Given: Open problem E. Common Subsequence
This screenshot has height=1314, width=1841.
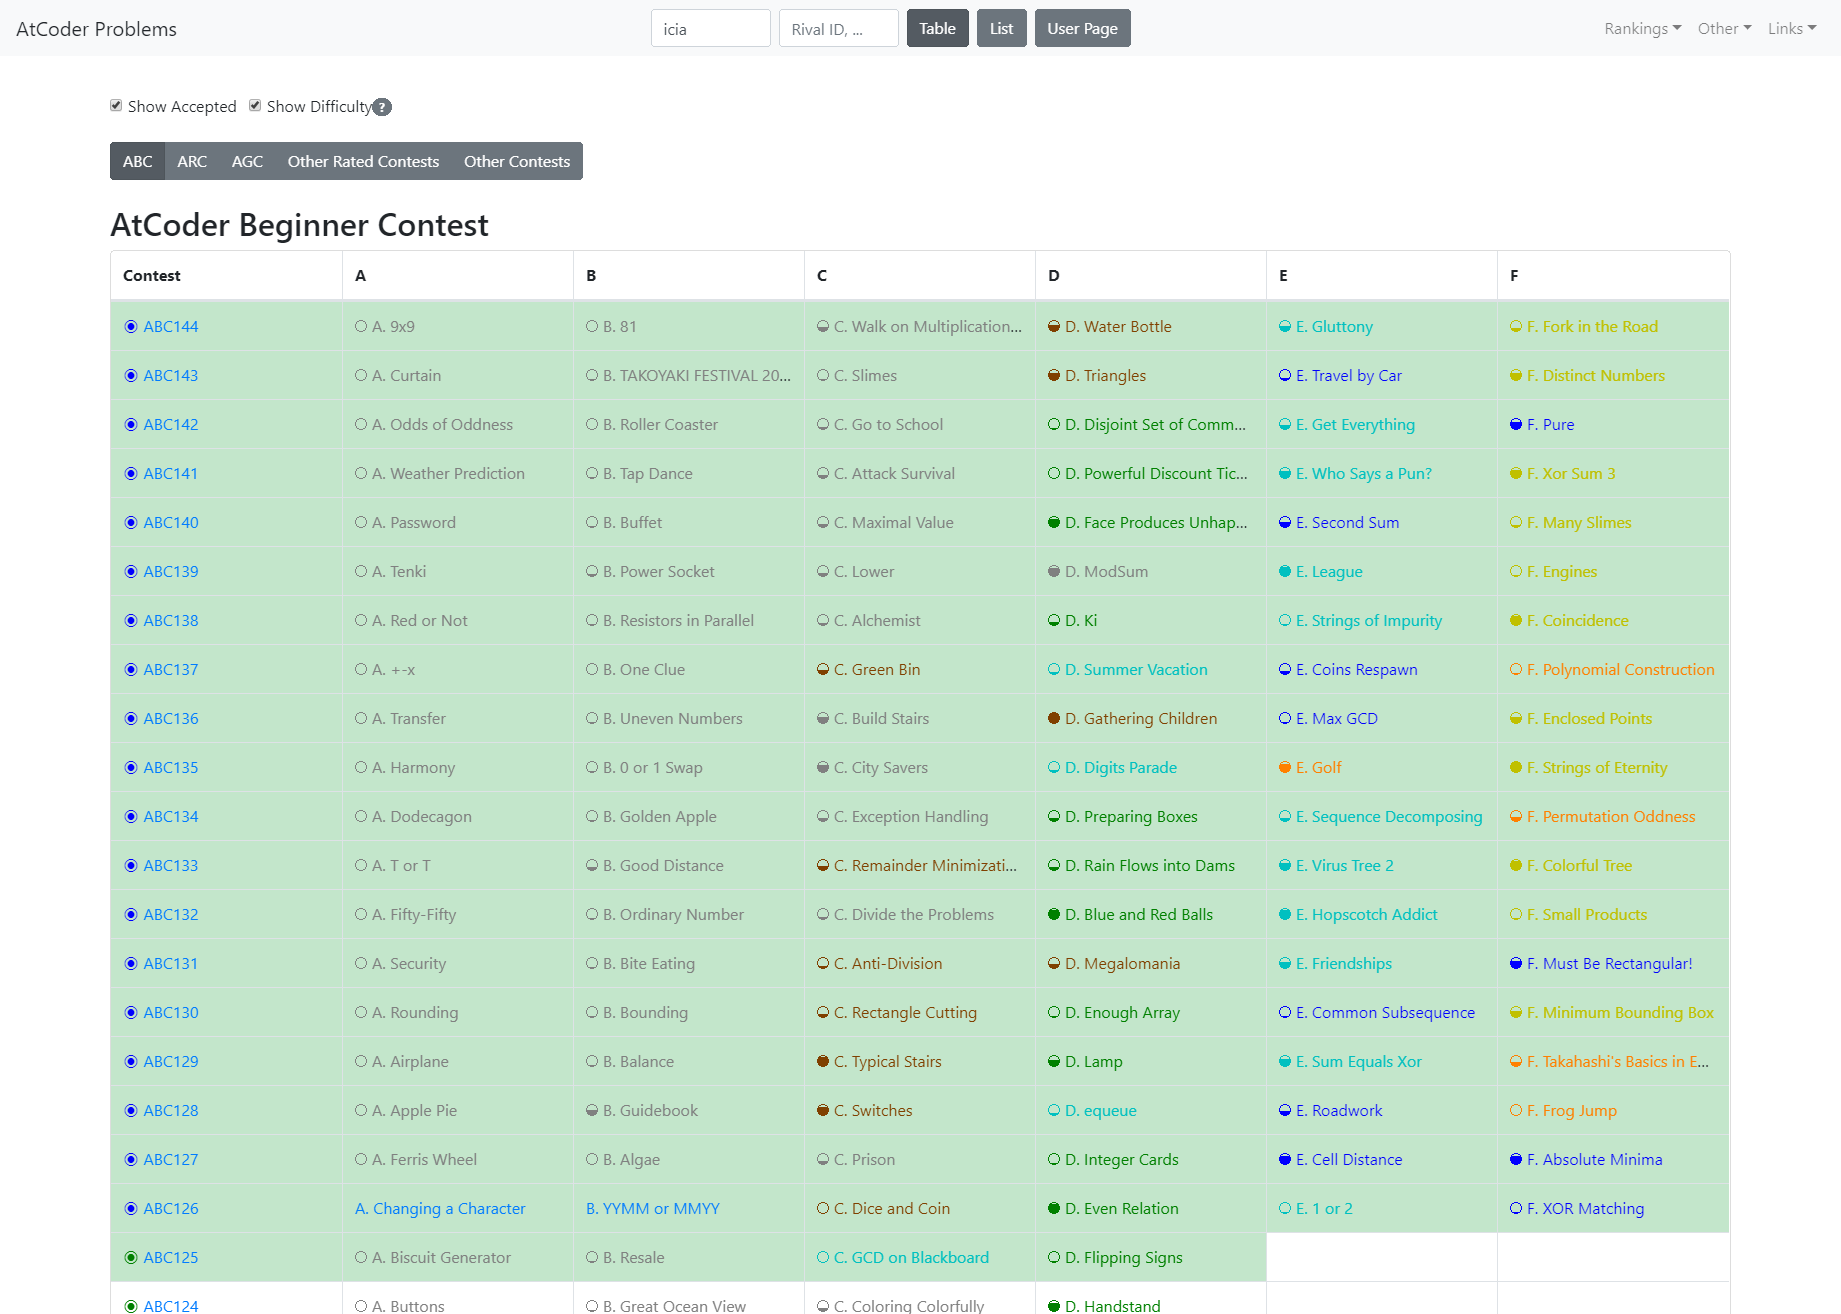Looking at the screenshot, I should 1385,1013.
